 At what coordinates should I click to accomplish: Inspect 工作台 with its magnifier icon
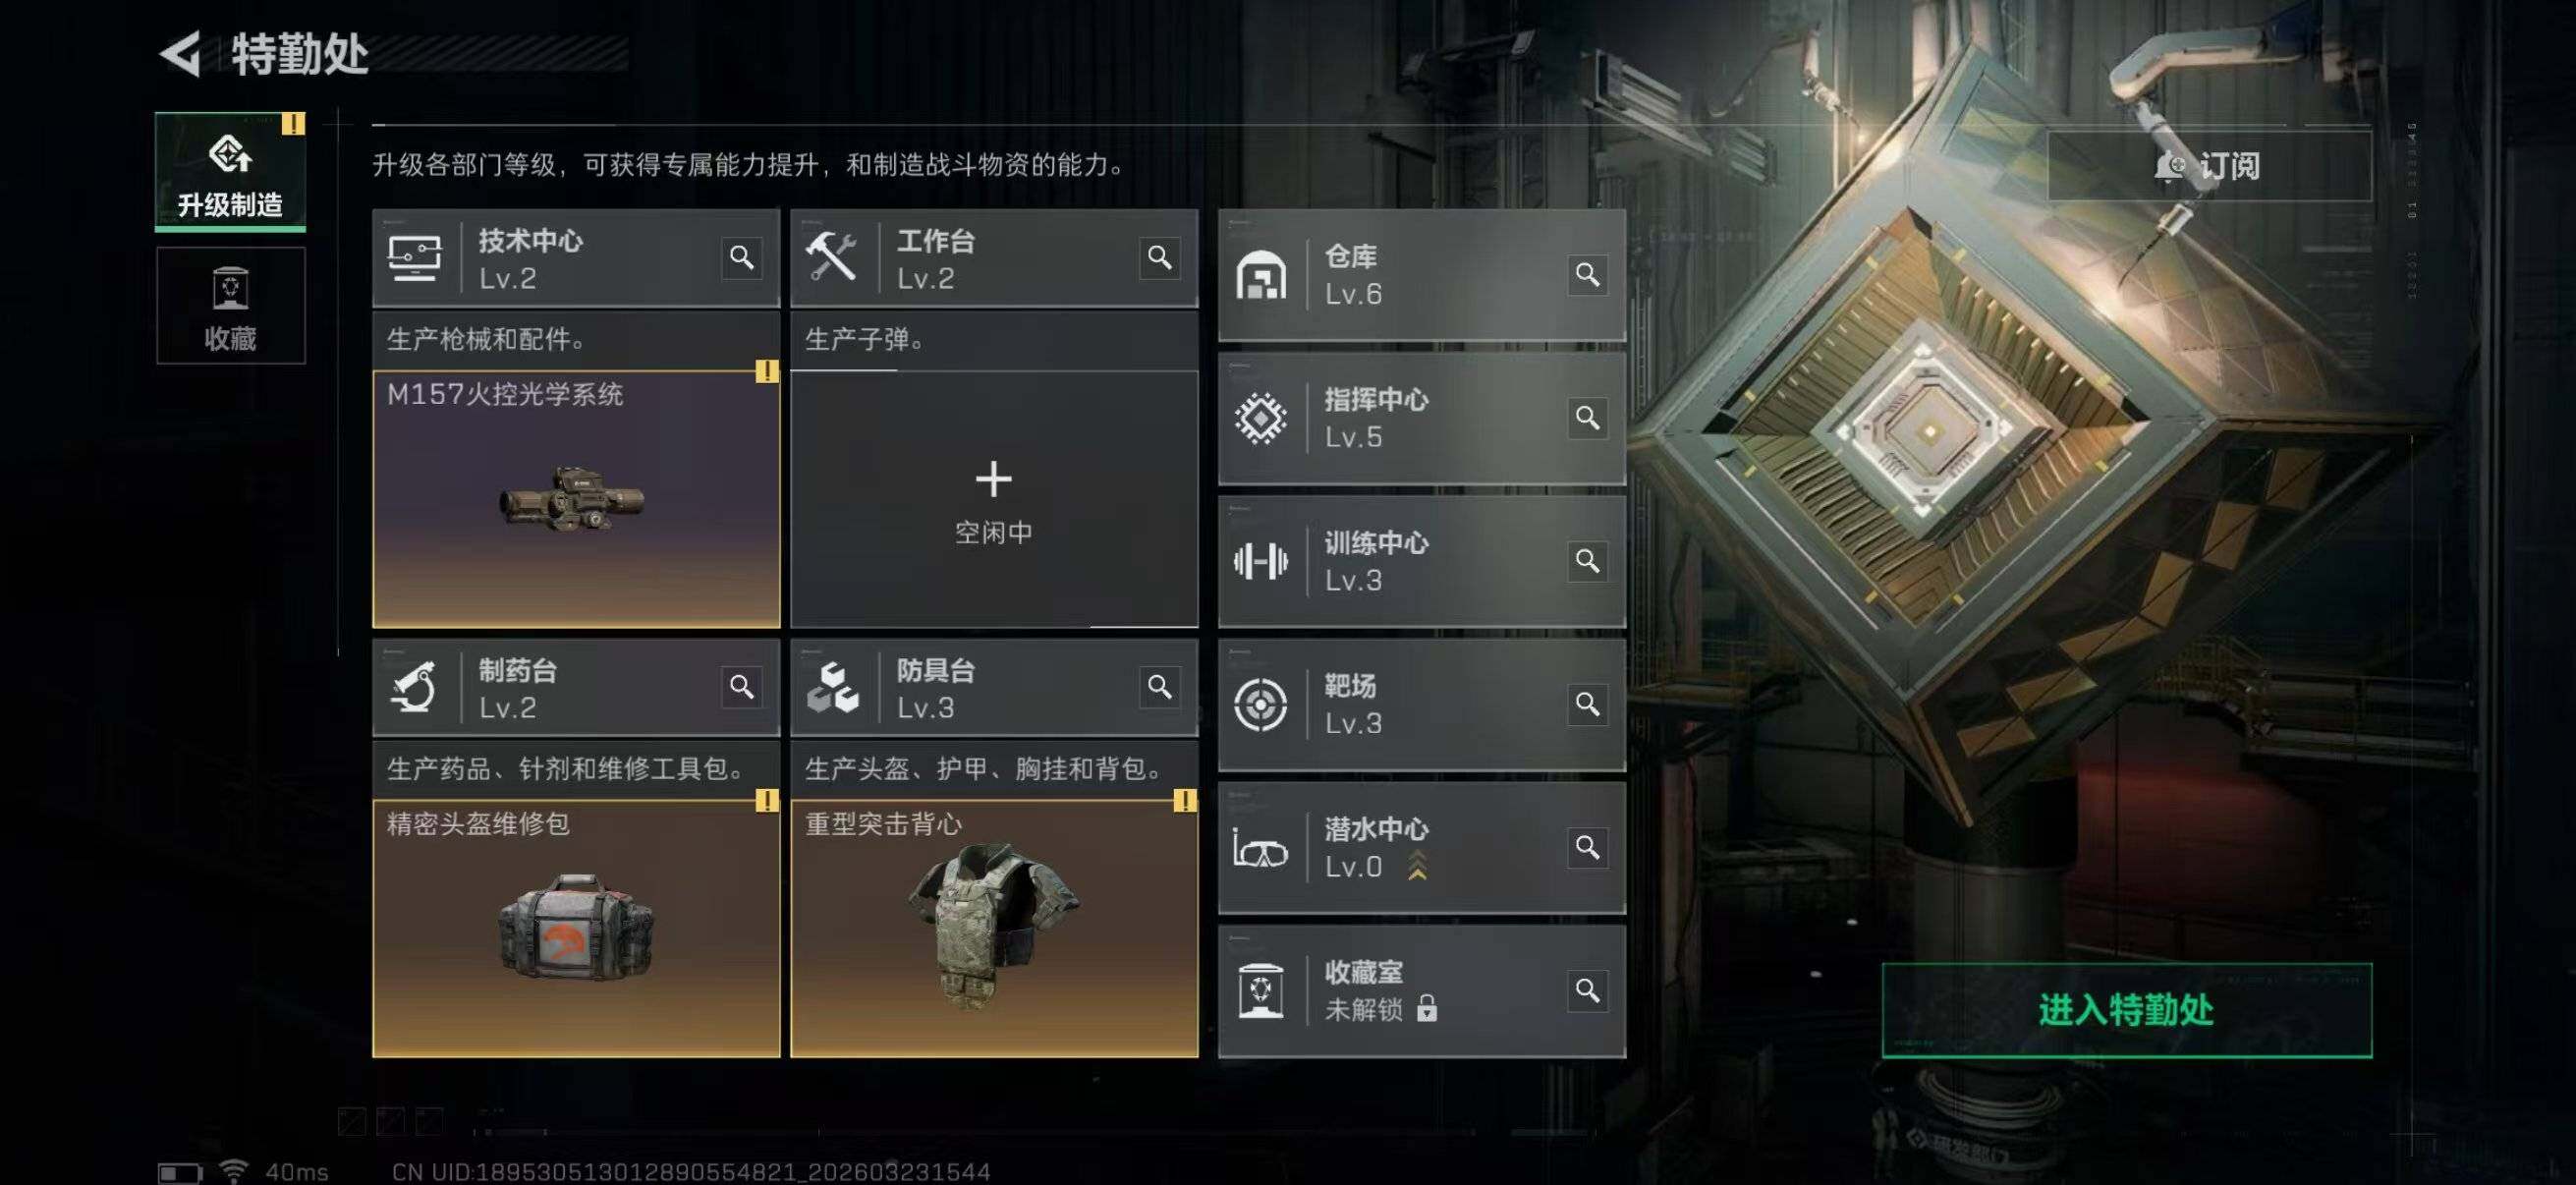click(1159, 258)
